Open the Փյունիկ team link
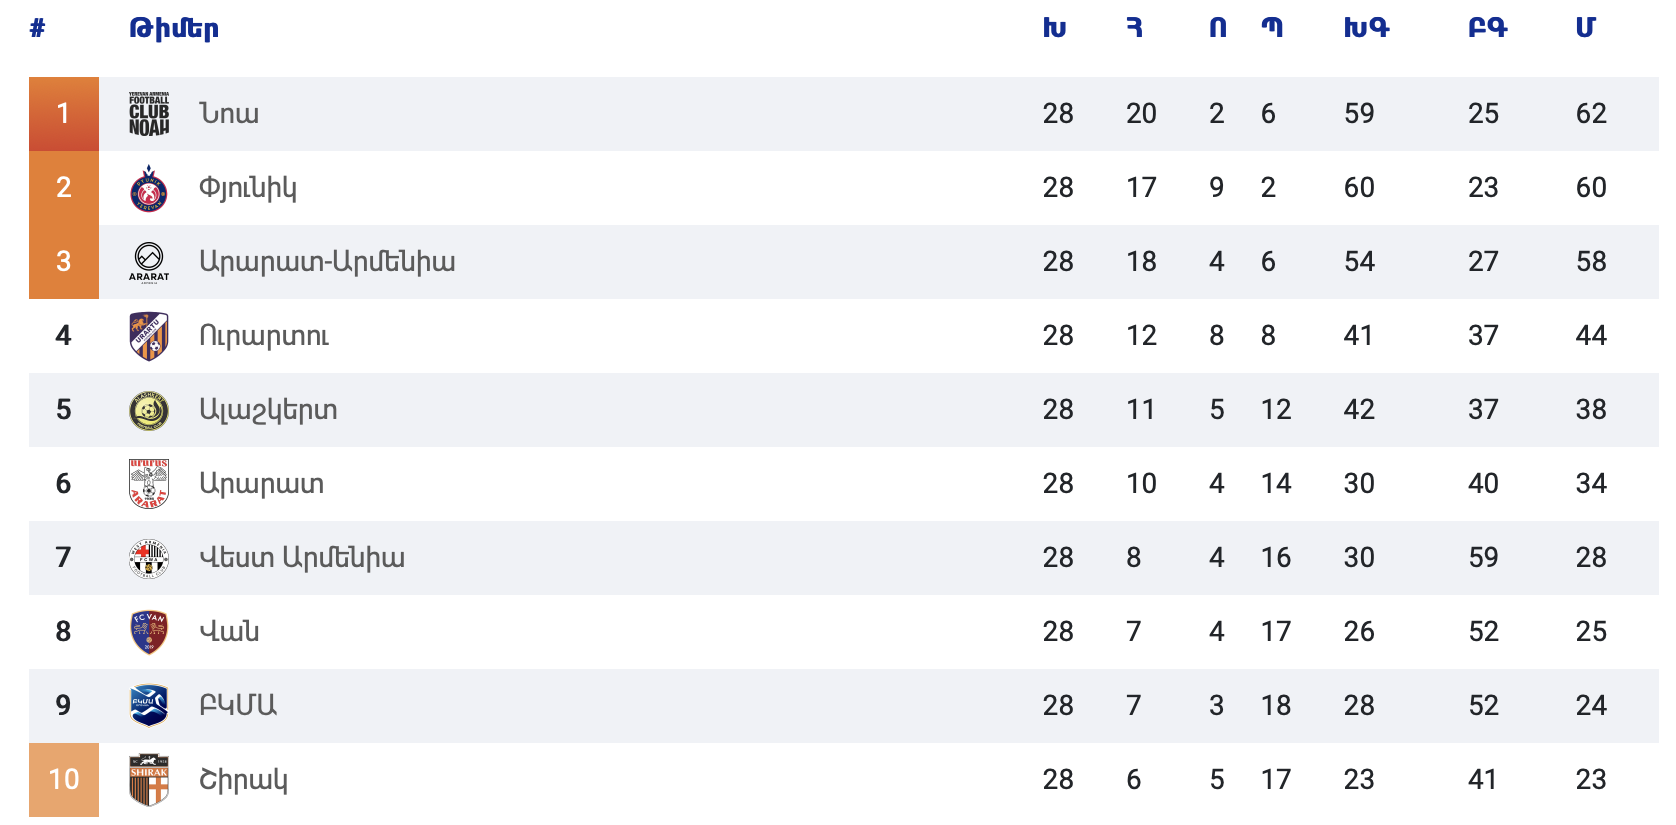Viewport: 1676px width, 825px height. (x=248, y=188)
